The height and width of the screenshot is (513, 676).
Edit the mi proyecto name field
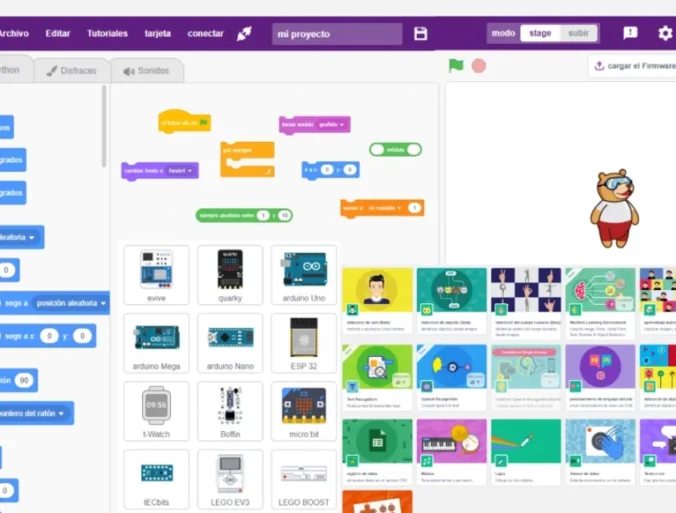pos(337,34)
